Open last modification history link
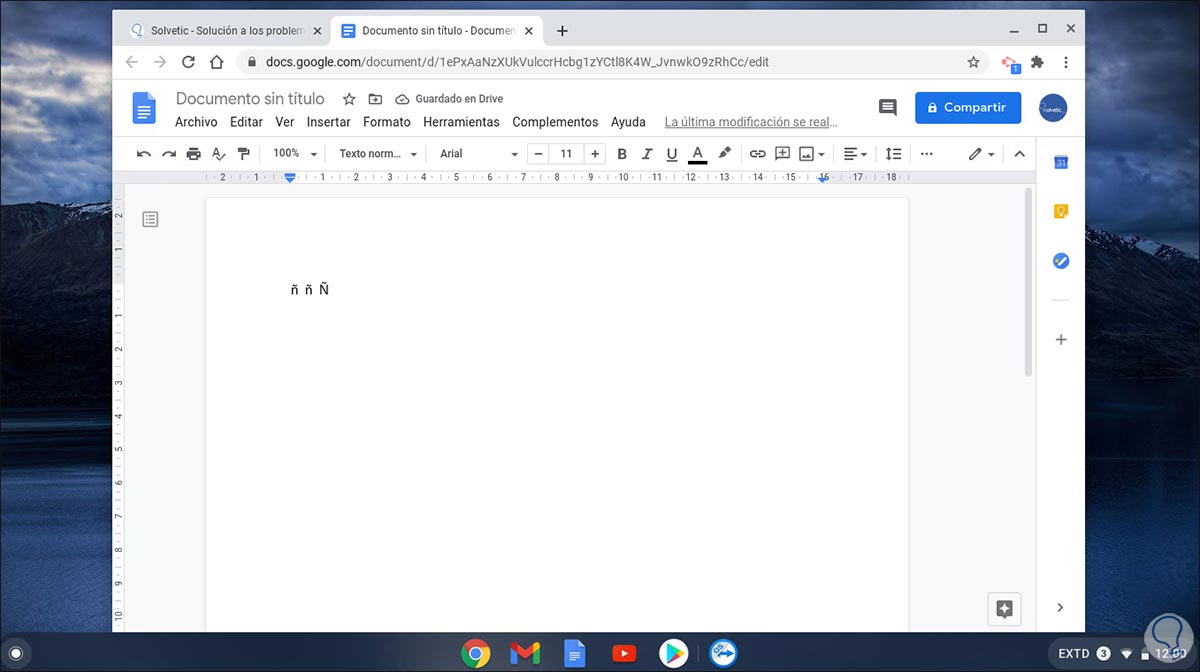This screenshot has width=1200, height=672. click(x=751, y=122)
